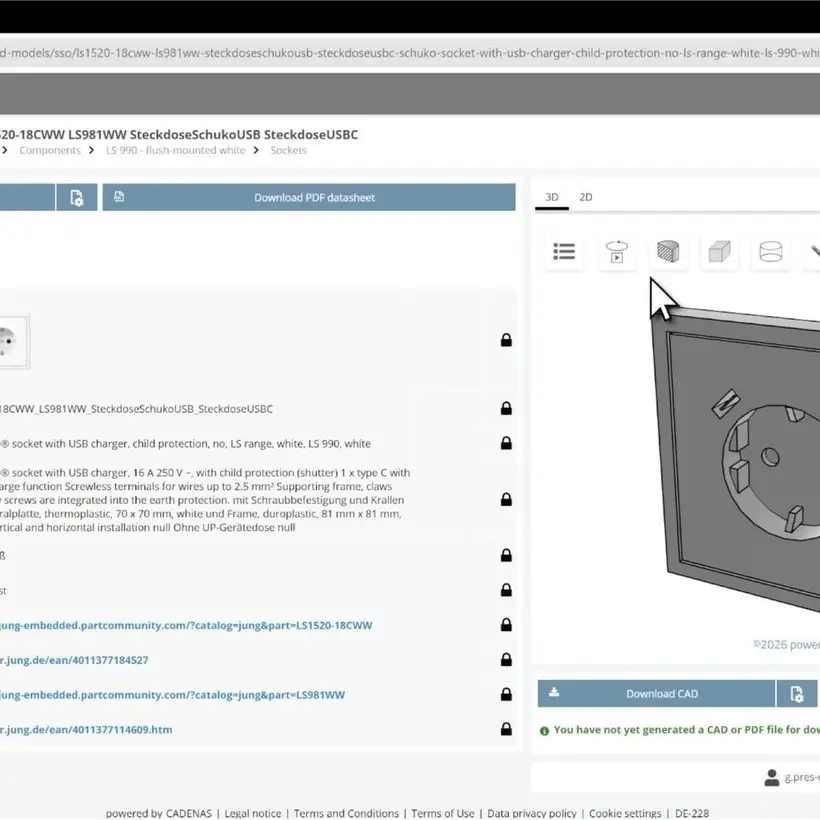820x820 pixels.
Task: Open the Sockets breadcrumb link
Action: [288, 150]
